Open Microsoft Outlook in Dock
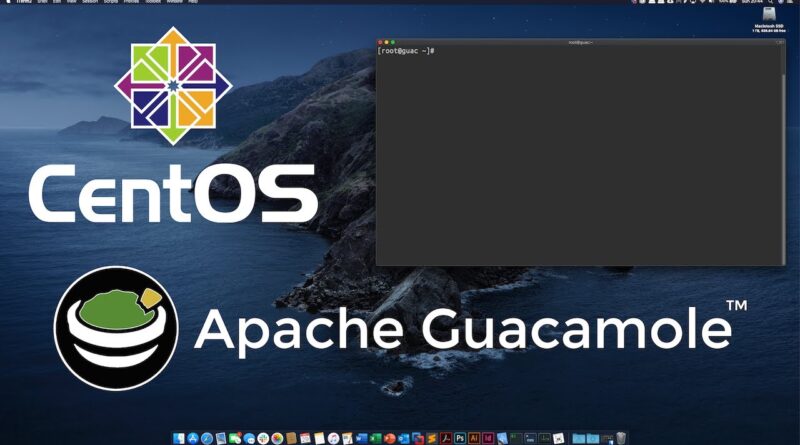Screen dimensions: 800x445 coord(404,438)
